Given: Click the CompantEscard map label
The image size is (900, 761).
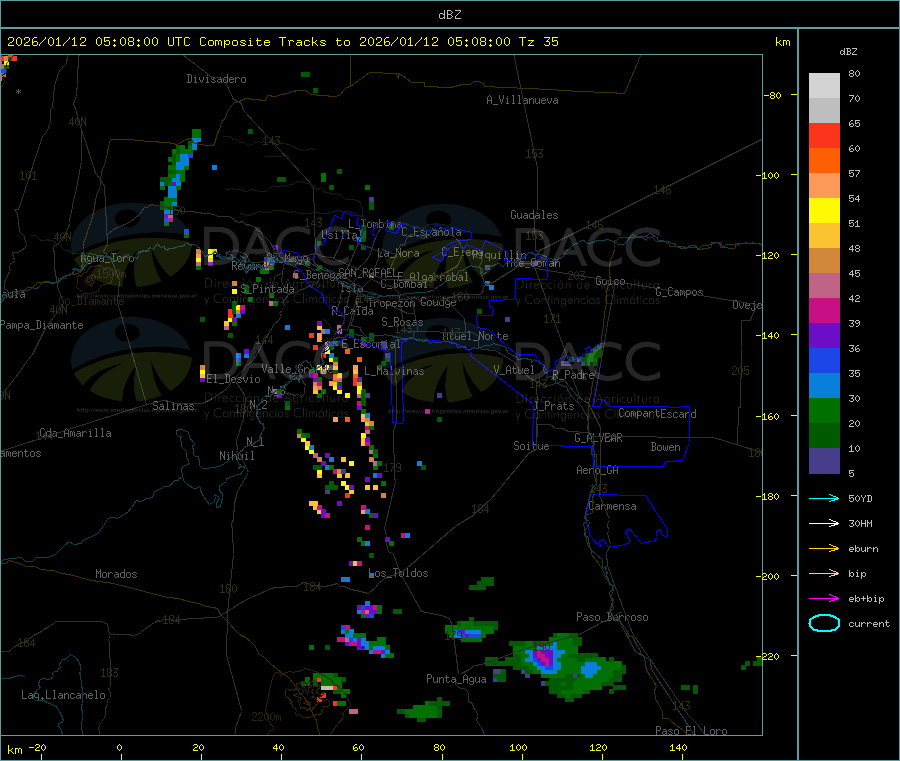Looking at the screenshot, I should click(657, 413).
